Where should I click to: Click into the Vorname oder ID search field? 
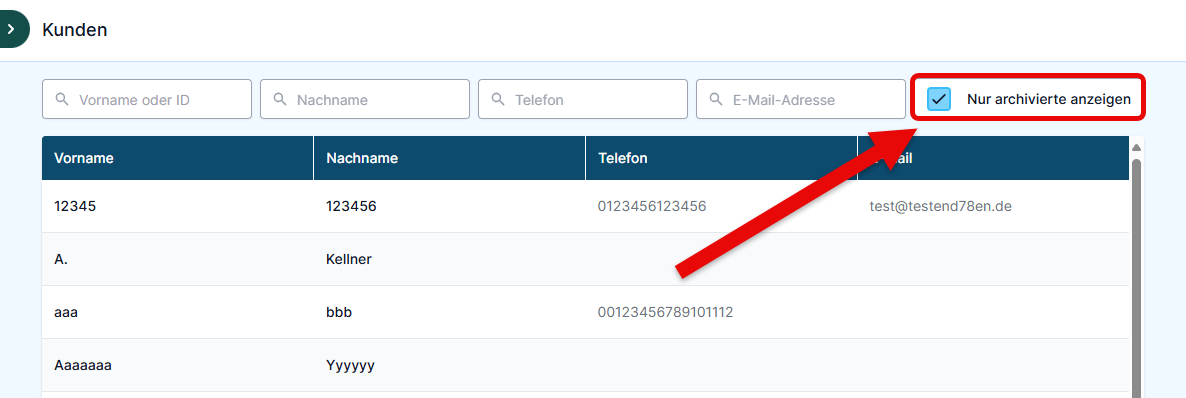click(x=147, y=99)
